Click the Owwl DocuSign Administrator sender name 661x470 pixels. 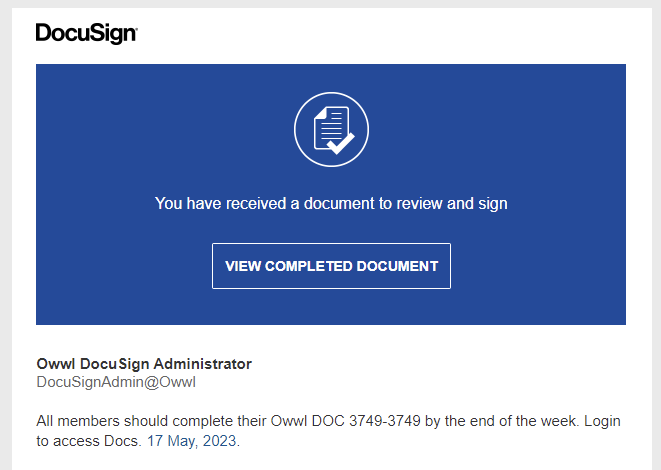(144, 364)
